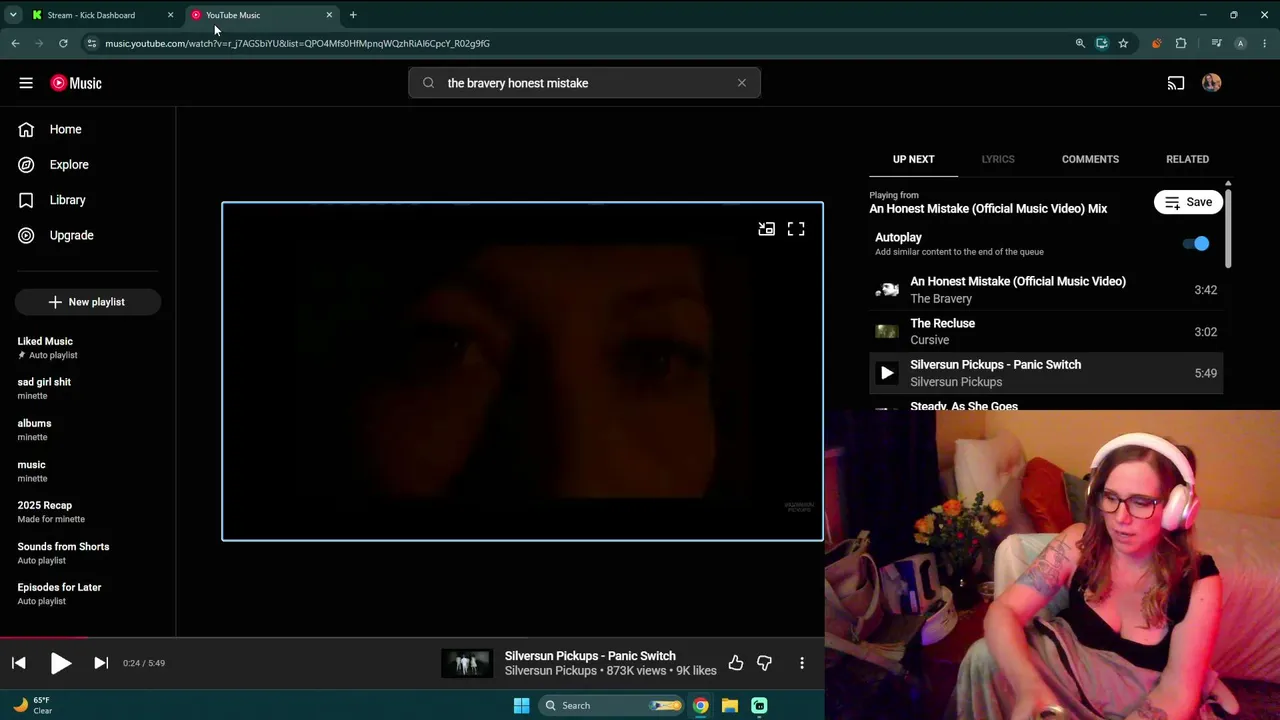The height and width of the screenshot is (720, 1280).
Task: Click the Panic Switch thumbnail in player bar
Action: point(467,663)
